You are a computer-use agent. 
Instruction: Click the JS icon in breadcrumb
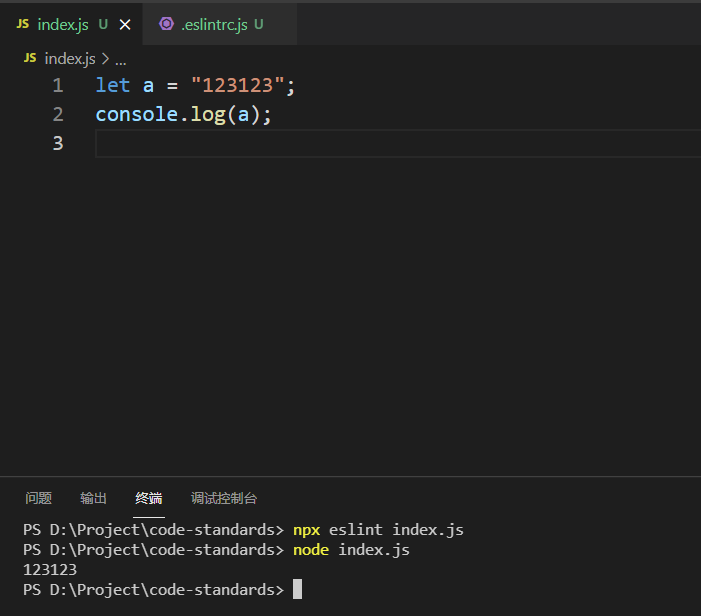(x=30, y=58)
